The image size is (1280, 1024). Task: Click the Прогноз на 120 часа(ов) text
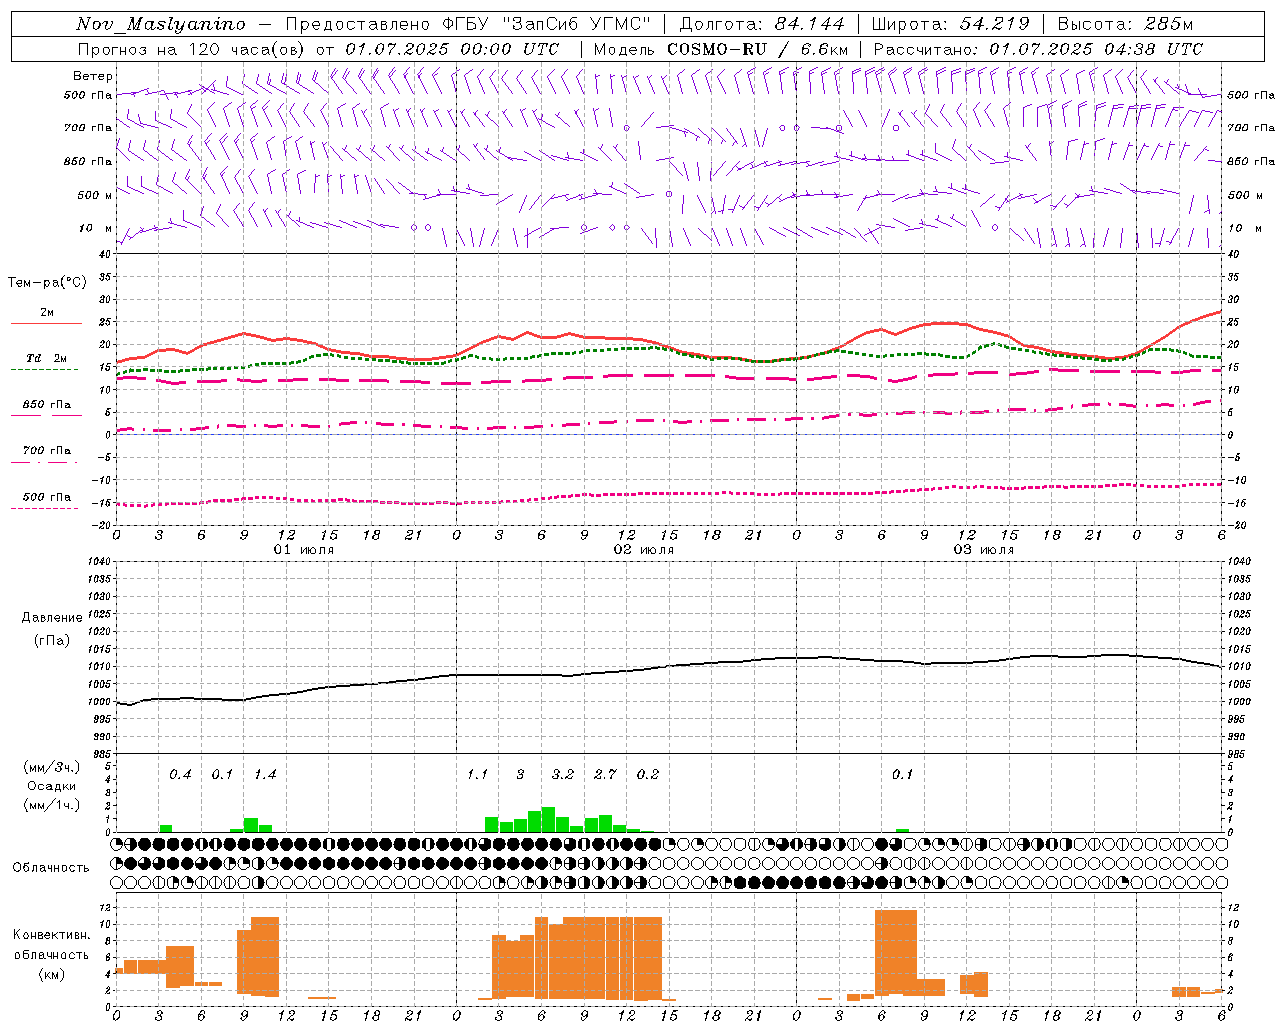click(193, 49)
